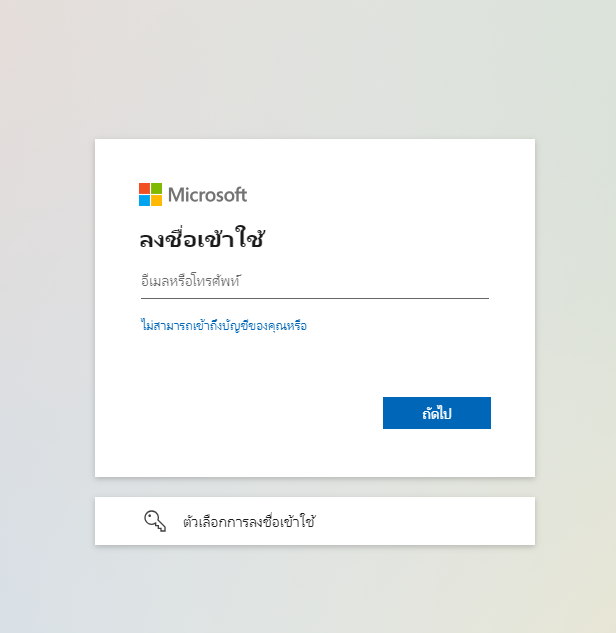This screenshot has width=616, height=633.
Task: Click empty card space left of ถัดไป button
Action: 258,413
